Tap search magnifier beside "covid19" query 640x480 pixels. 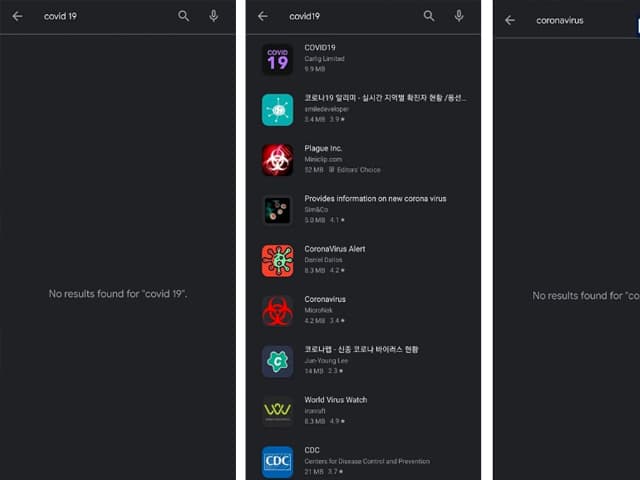(x=429, y=16)
